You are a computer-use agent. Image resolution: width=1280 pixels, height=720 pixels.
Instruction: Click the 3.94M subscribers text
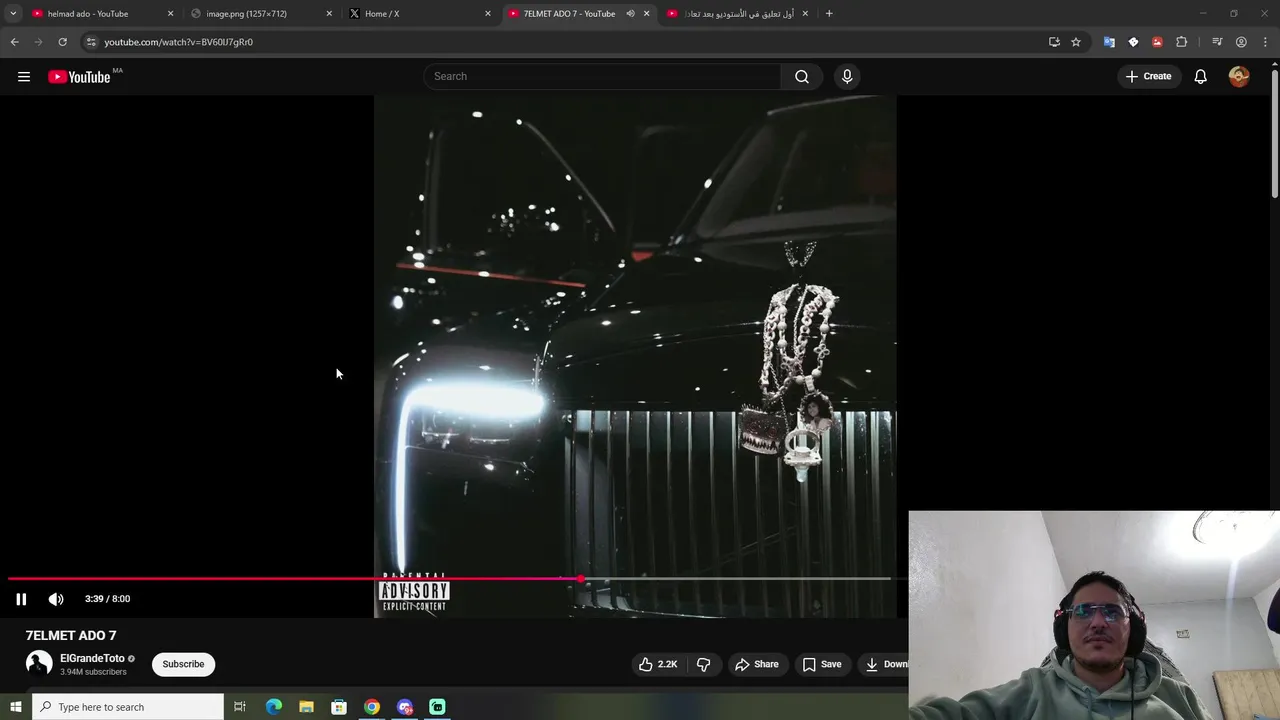pos(93,672)
